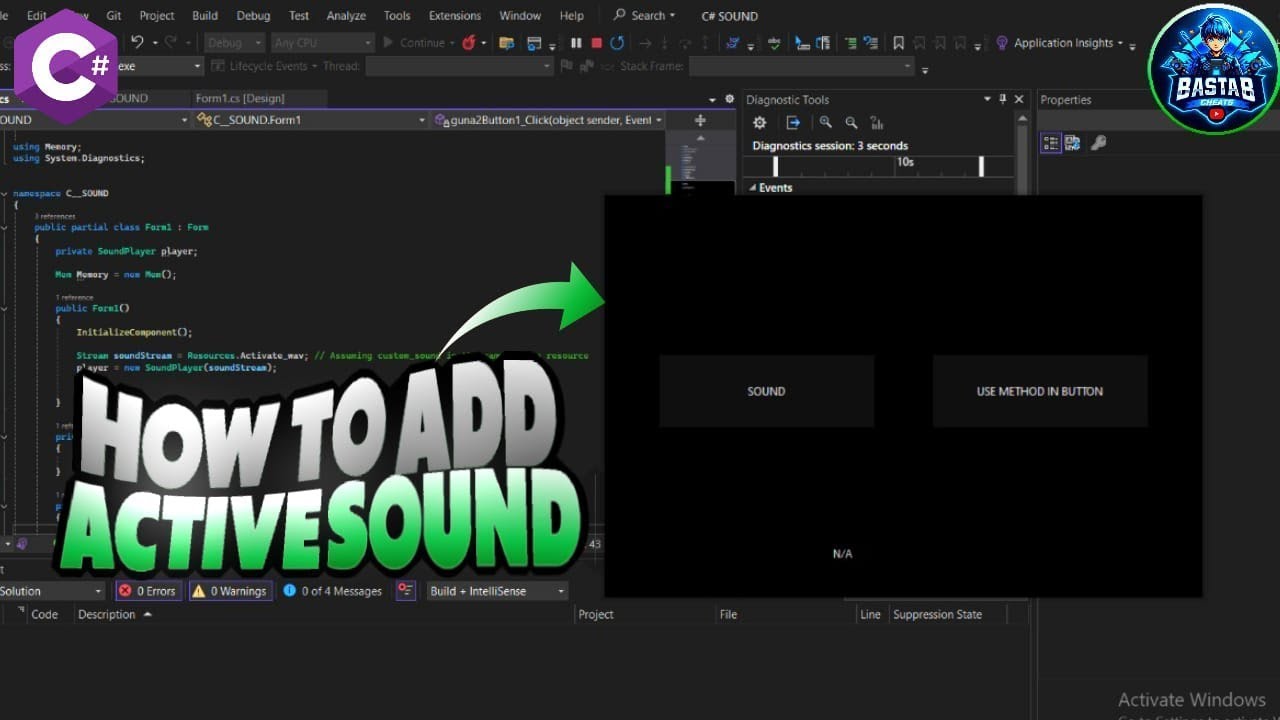1280x720 pixels.
Task: Toggle the 0 Errors filter
Action: pyautogui.click(x=149, y=591)
